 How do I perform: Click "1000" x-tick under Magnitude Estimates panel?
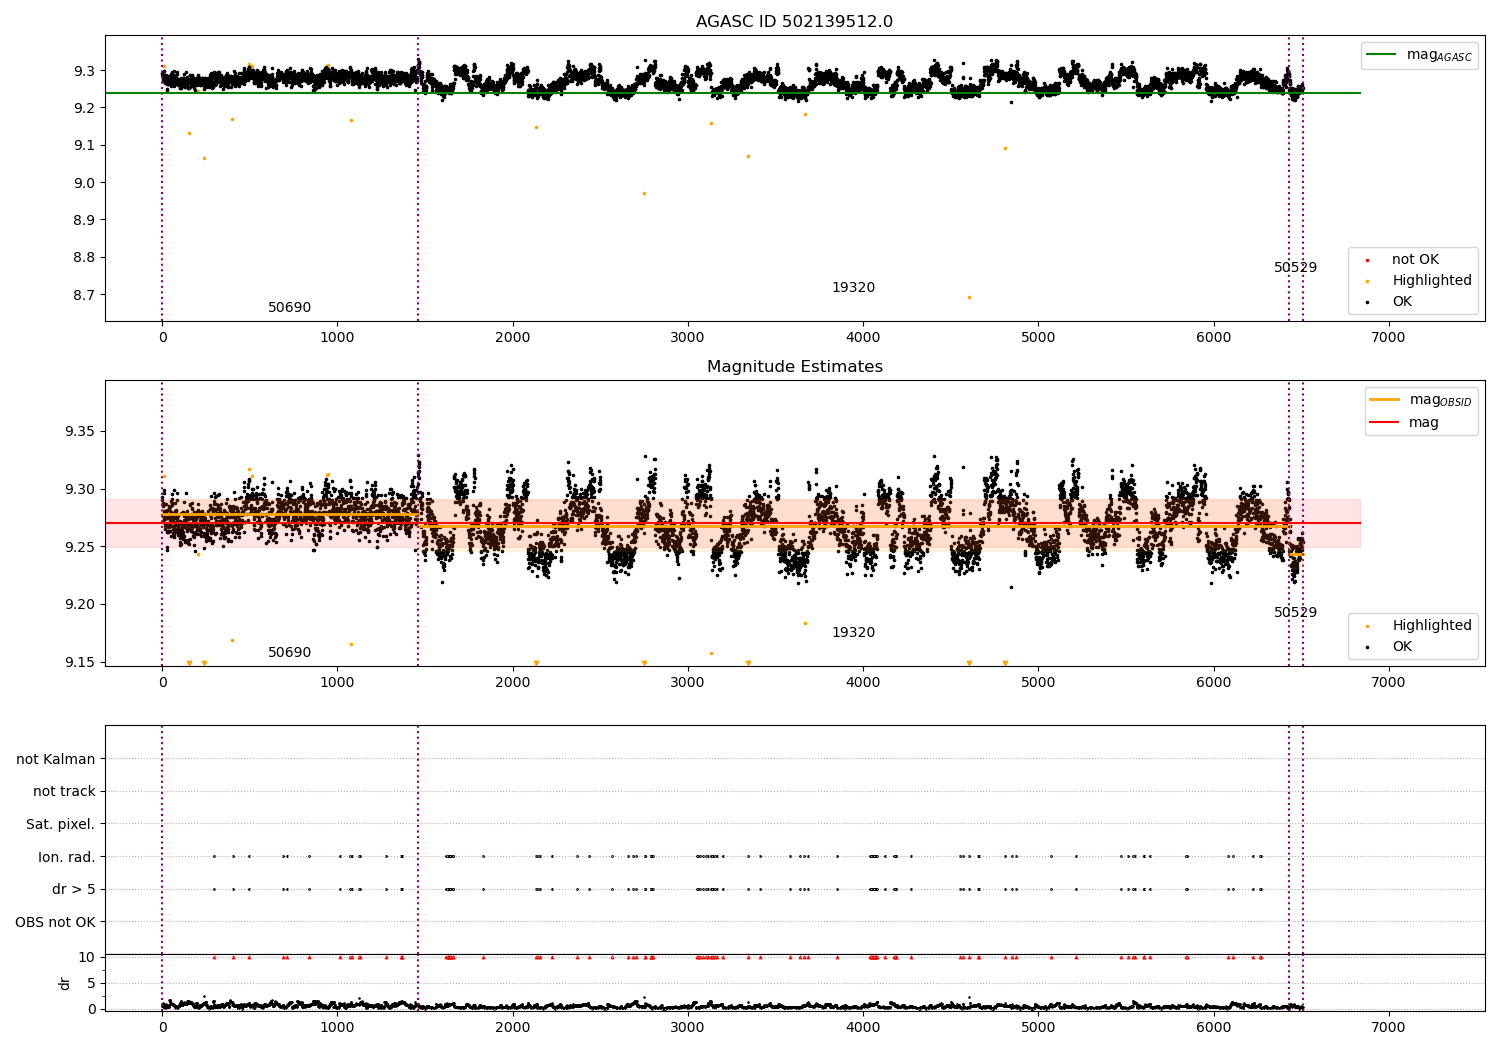(337, 683)
